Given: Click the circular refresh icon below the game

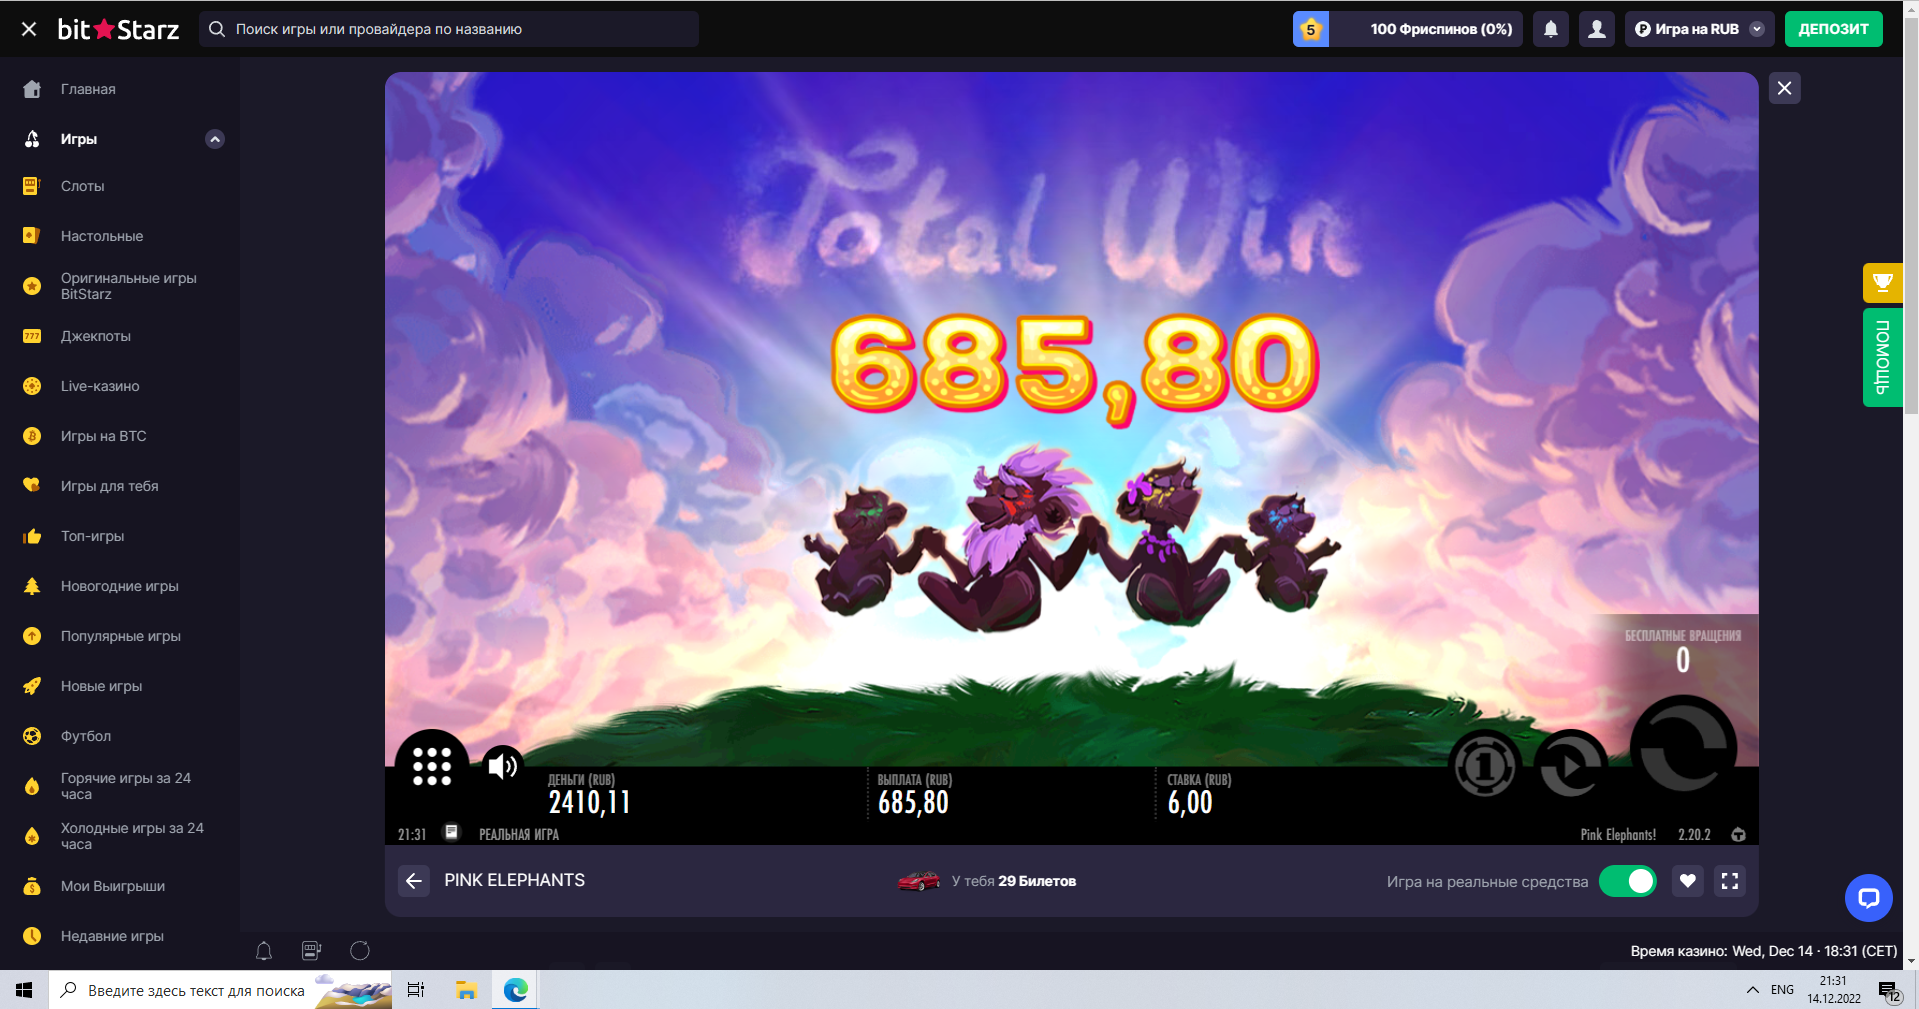Looking at the screenshot, I should tap(360, 951).
